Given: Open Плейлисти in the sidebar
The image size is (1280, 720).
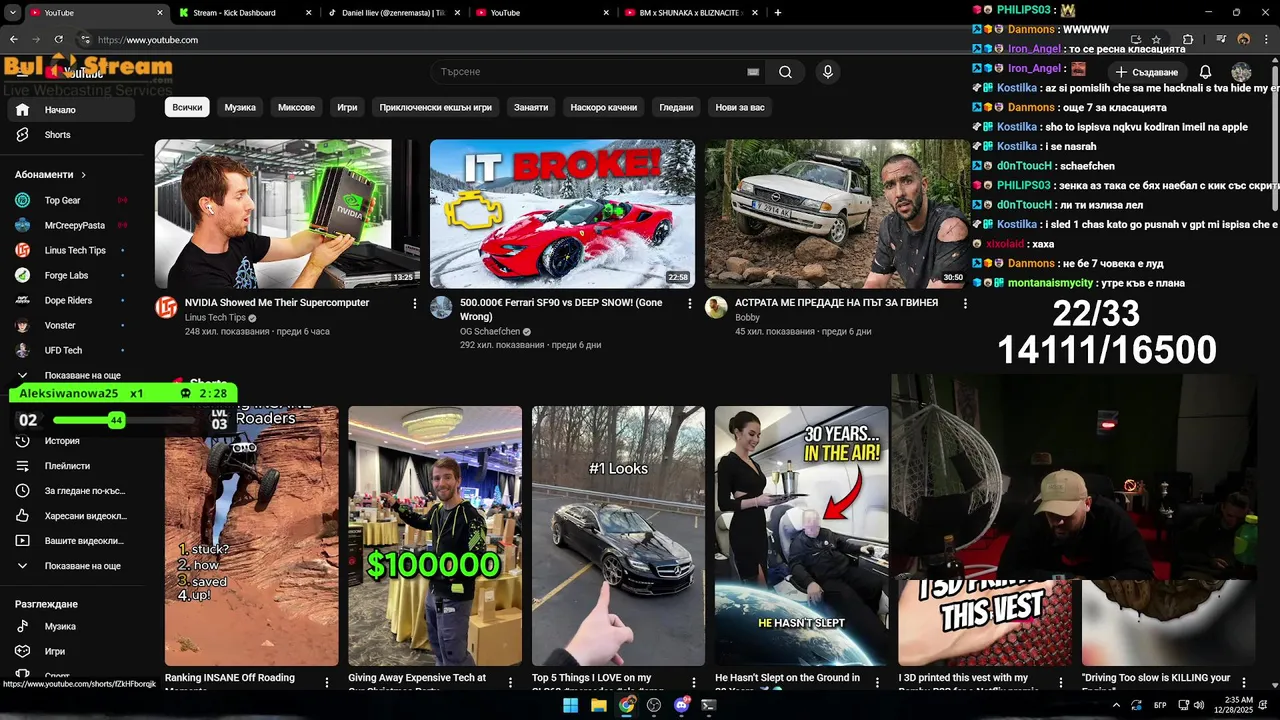Looking at the screenshot, I should coord(70,466).
